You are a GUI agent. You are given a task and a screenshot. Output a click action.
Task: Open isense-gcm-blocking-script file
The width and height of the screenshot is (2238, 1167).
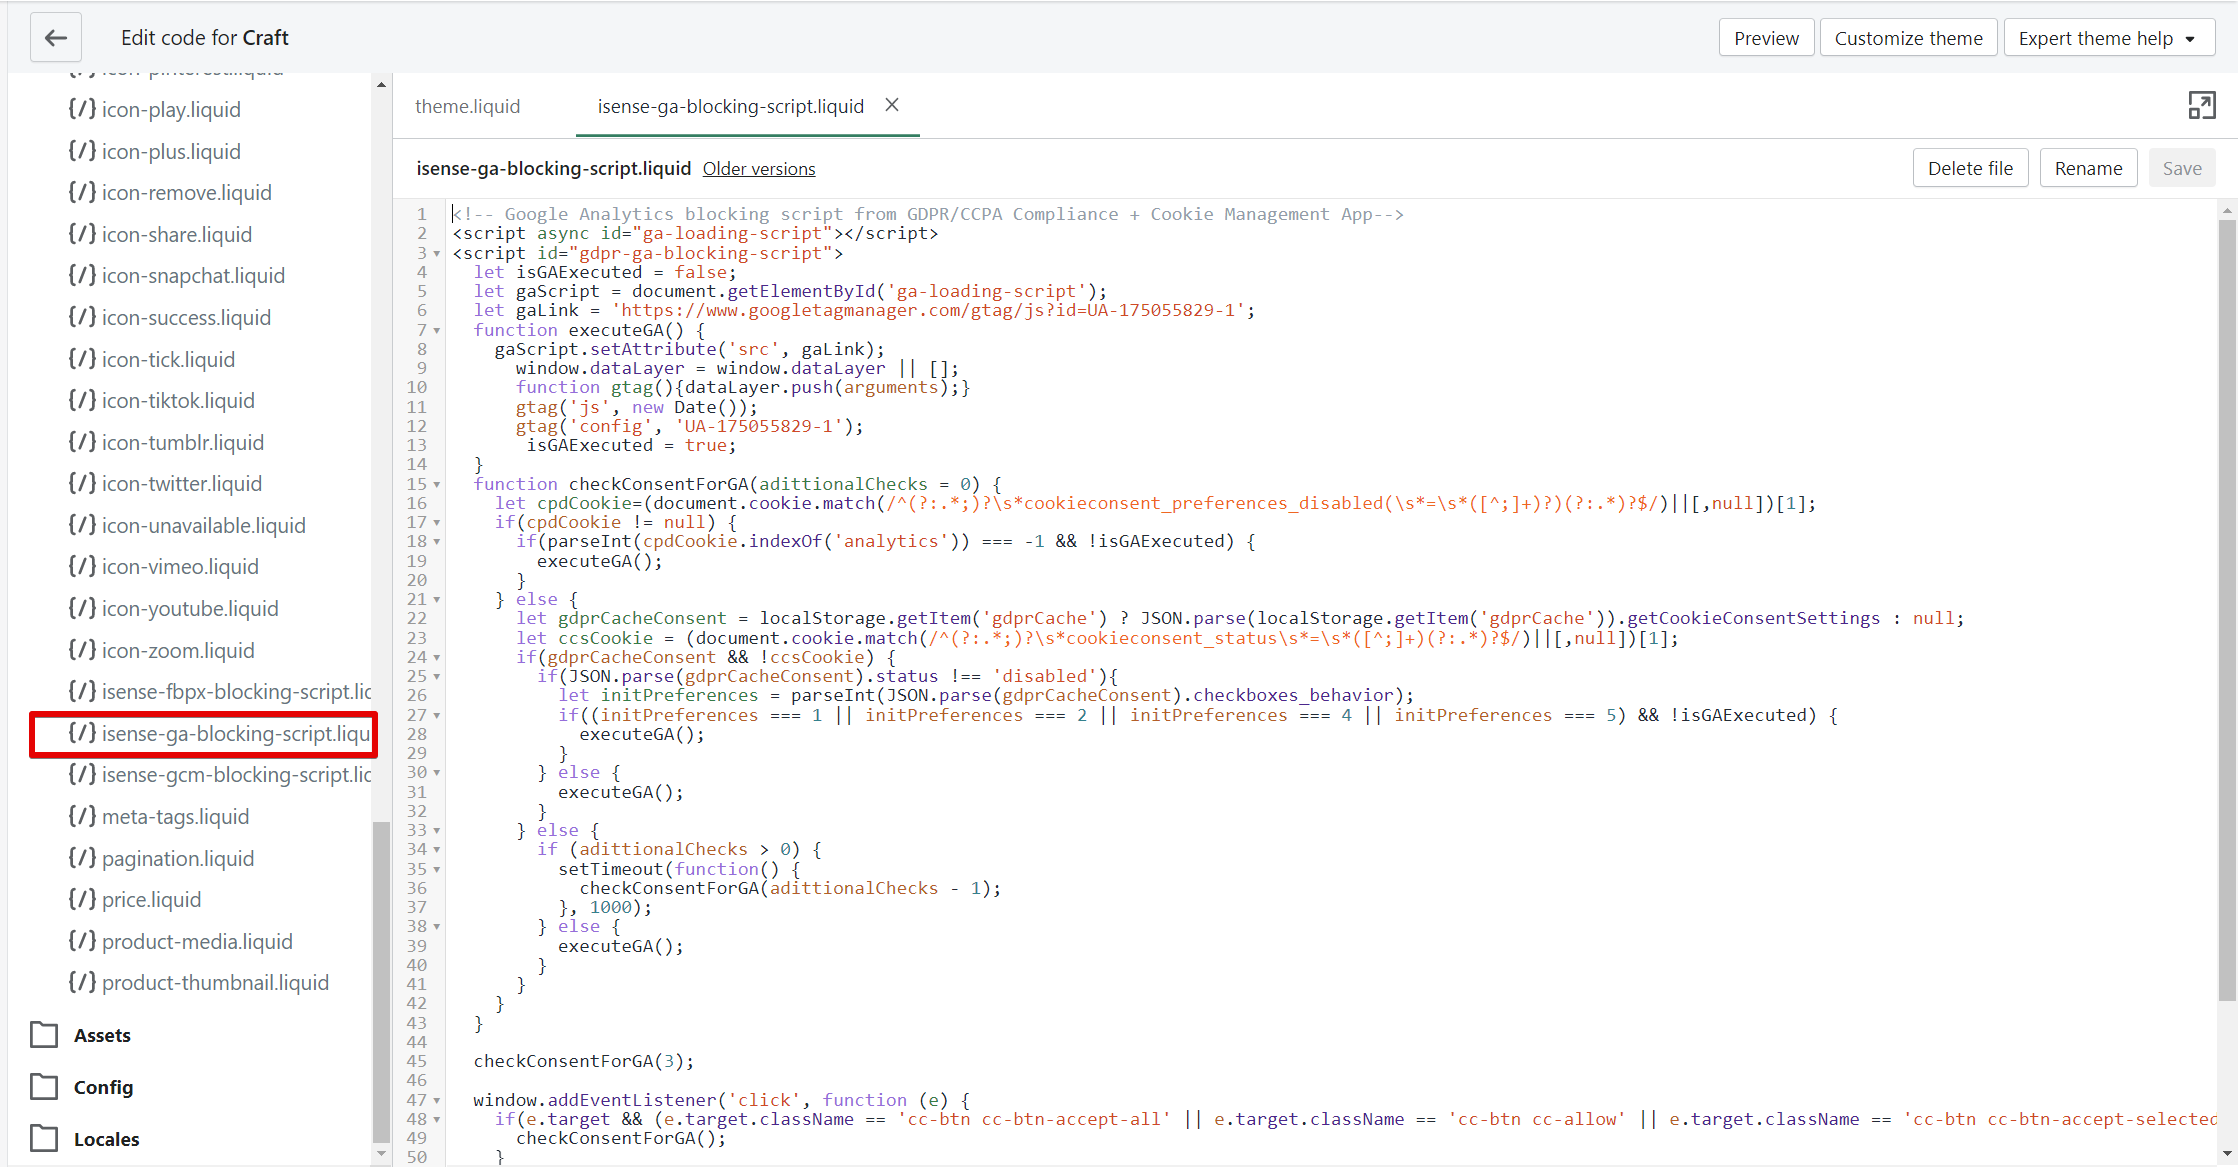click(219, 775)
